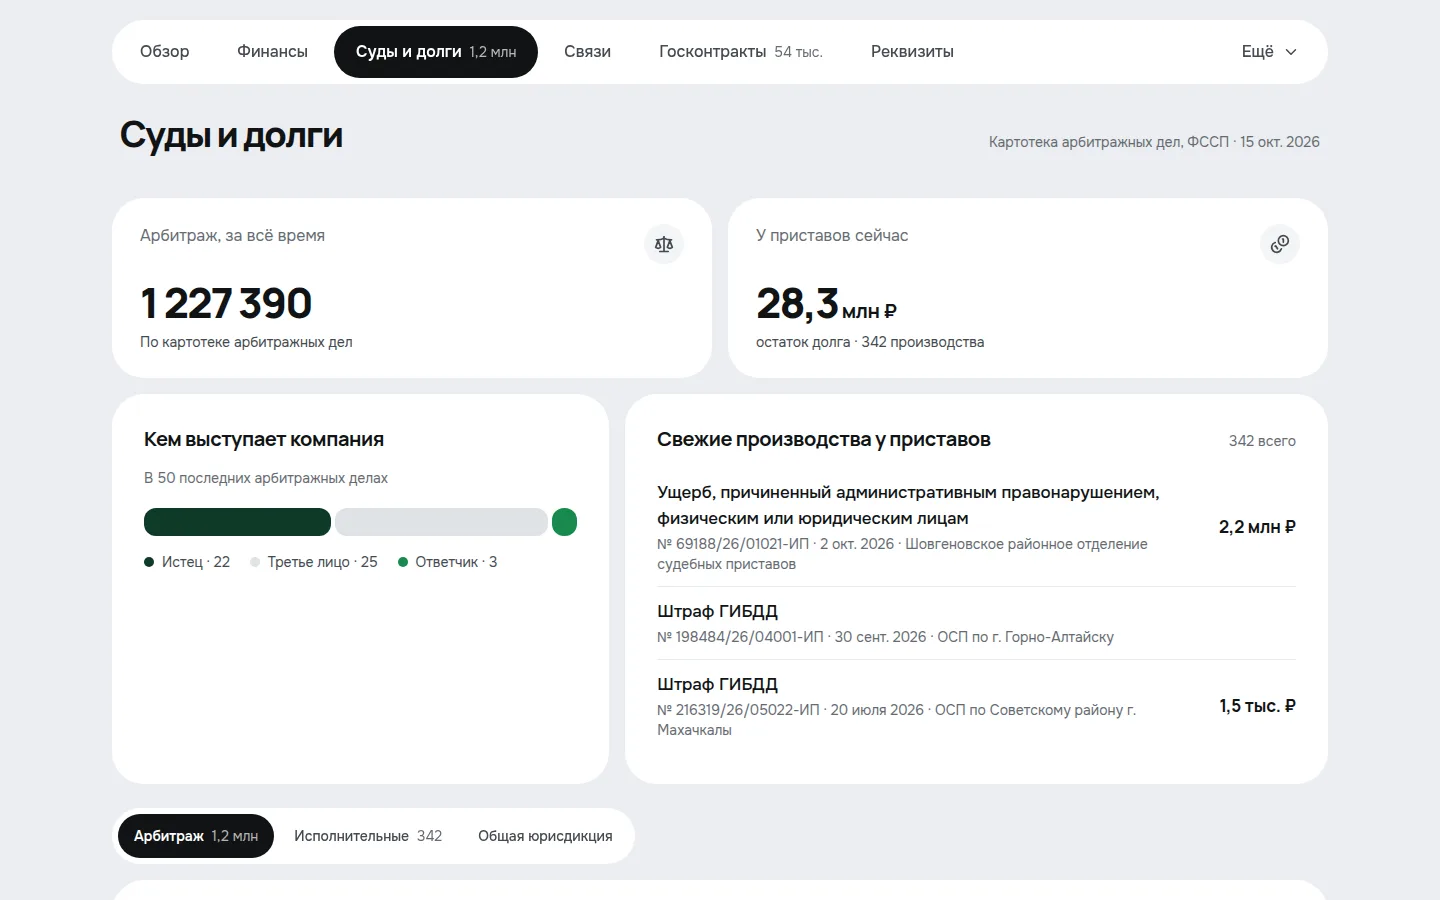This screenshot has height=900, width=1440.
Task: Click the остаток долга · 342 производства text
Action: (x=870, y=342)
